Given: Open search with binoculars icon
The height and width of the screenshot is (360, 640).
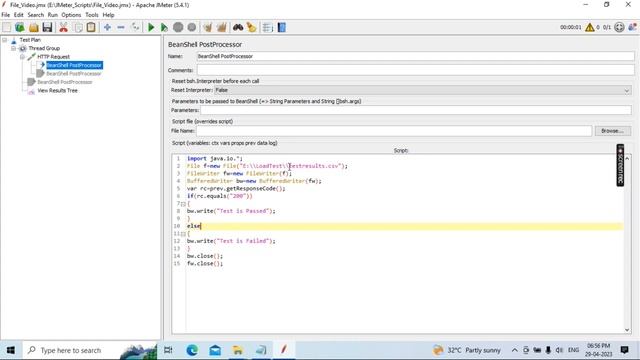Looking at the screenshot, I should tap(238, 27).
